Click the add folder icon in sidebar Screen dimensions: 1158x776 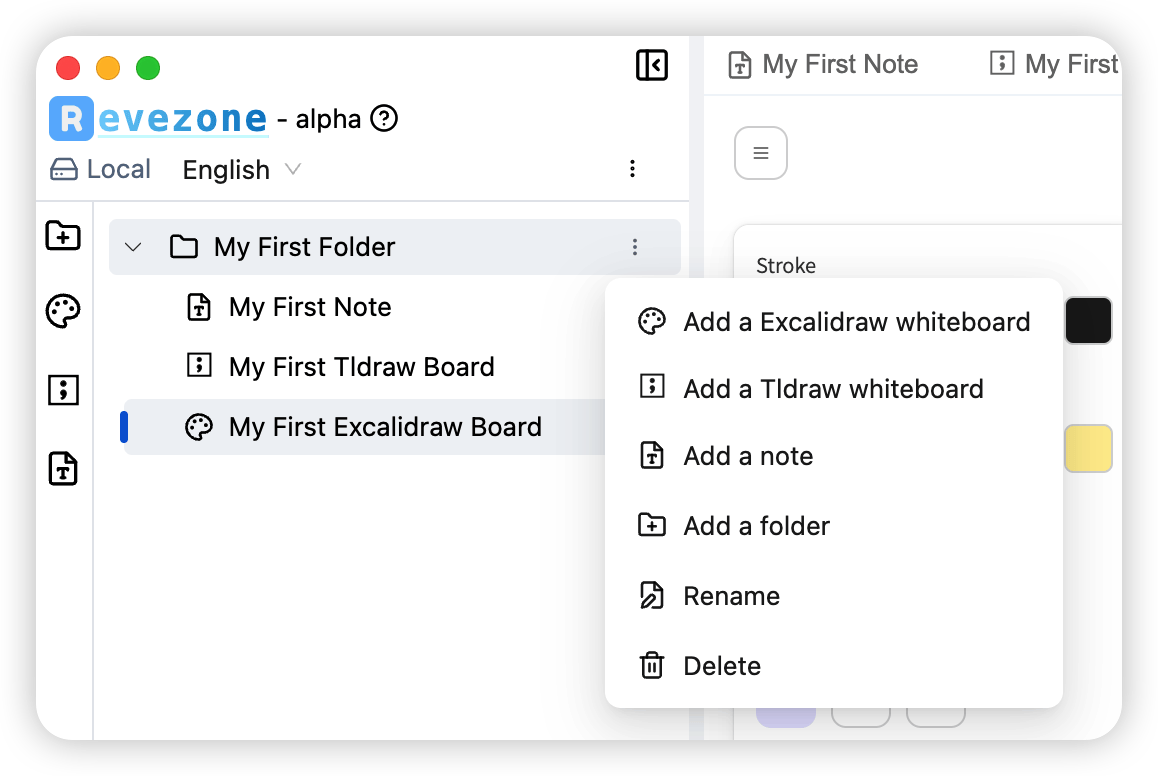coord(63,236)
